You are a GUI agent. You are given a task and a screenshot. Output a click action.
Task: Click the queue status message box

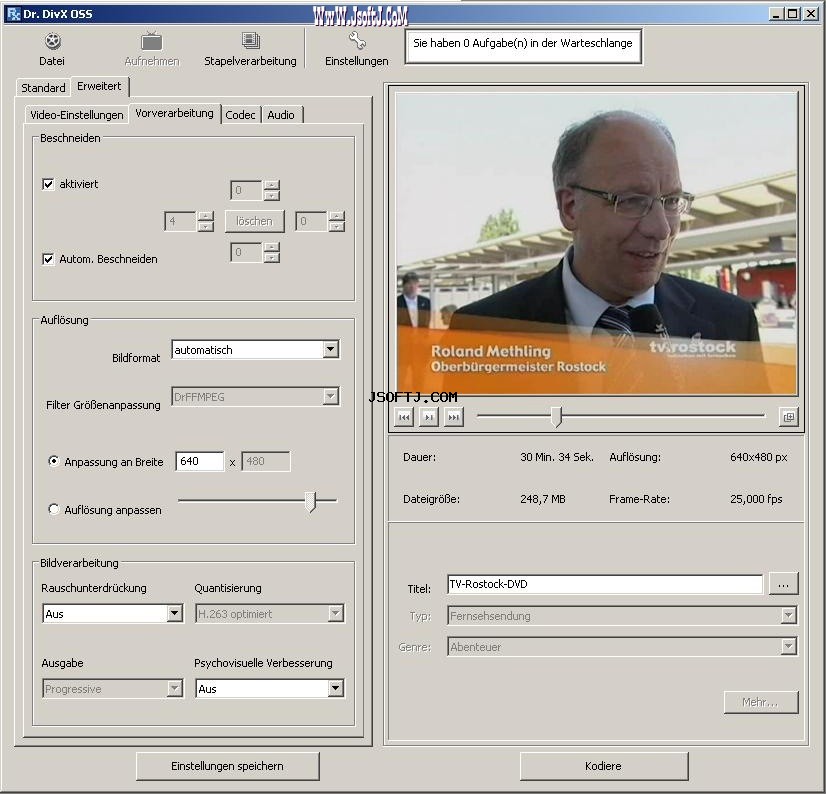tap(523, 46)
